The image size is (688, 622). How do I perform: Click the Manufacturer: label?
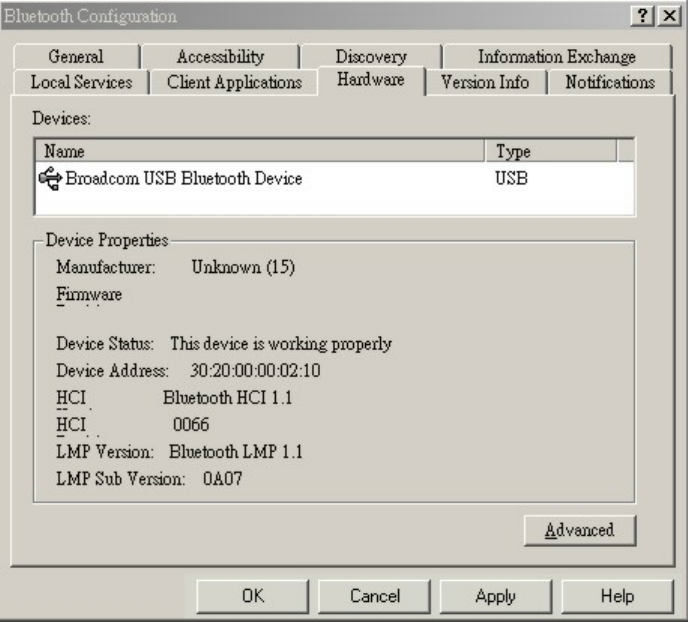tap(106, 267)
